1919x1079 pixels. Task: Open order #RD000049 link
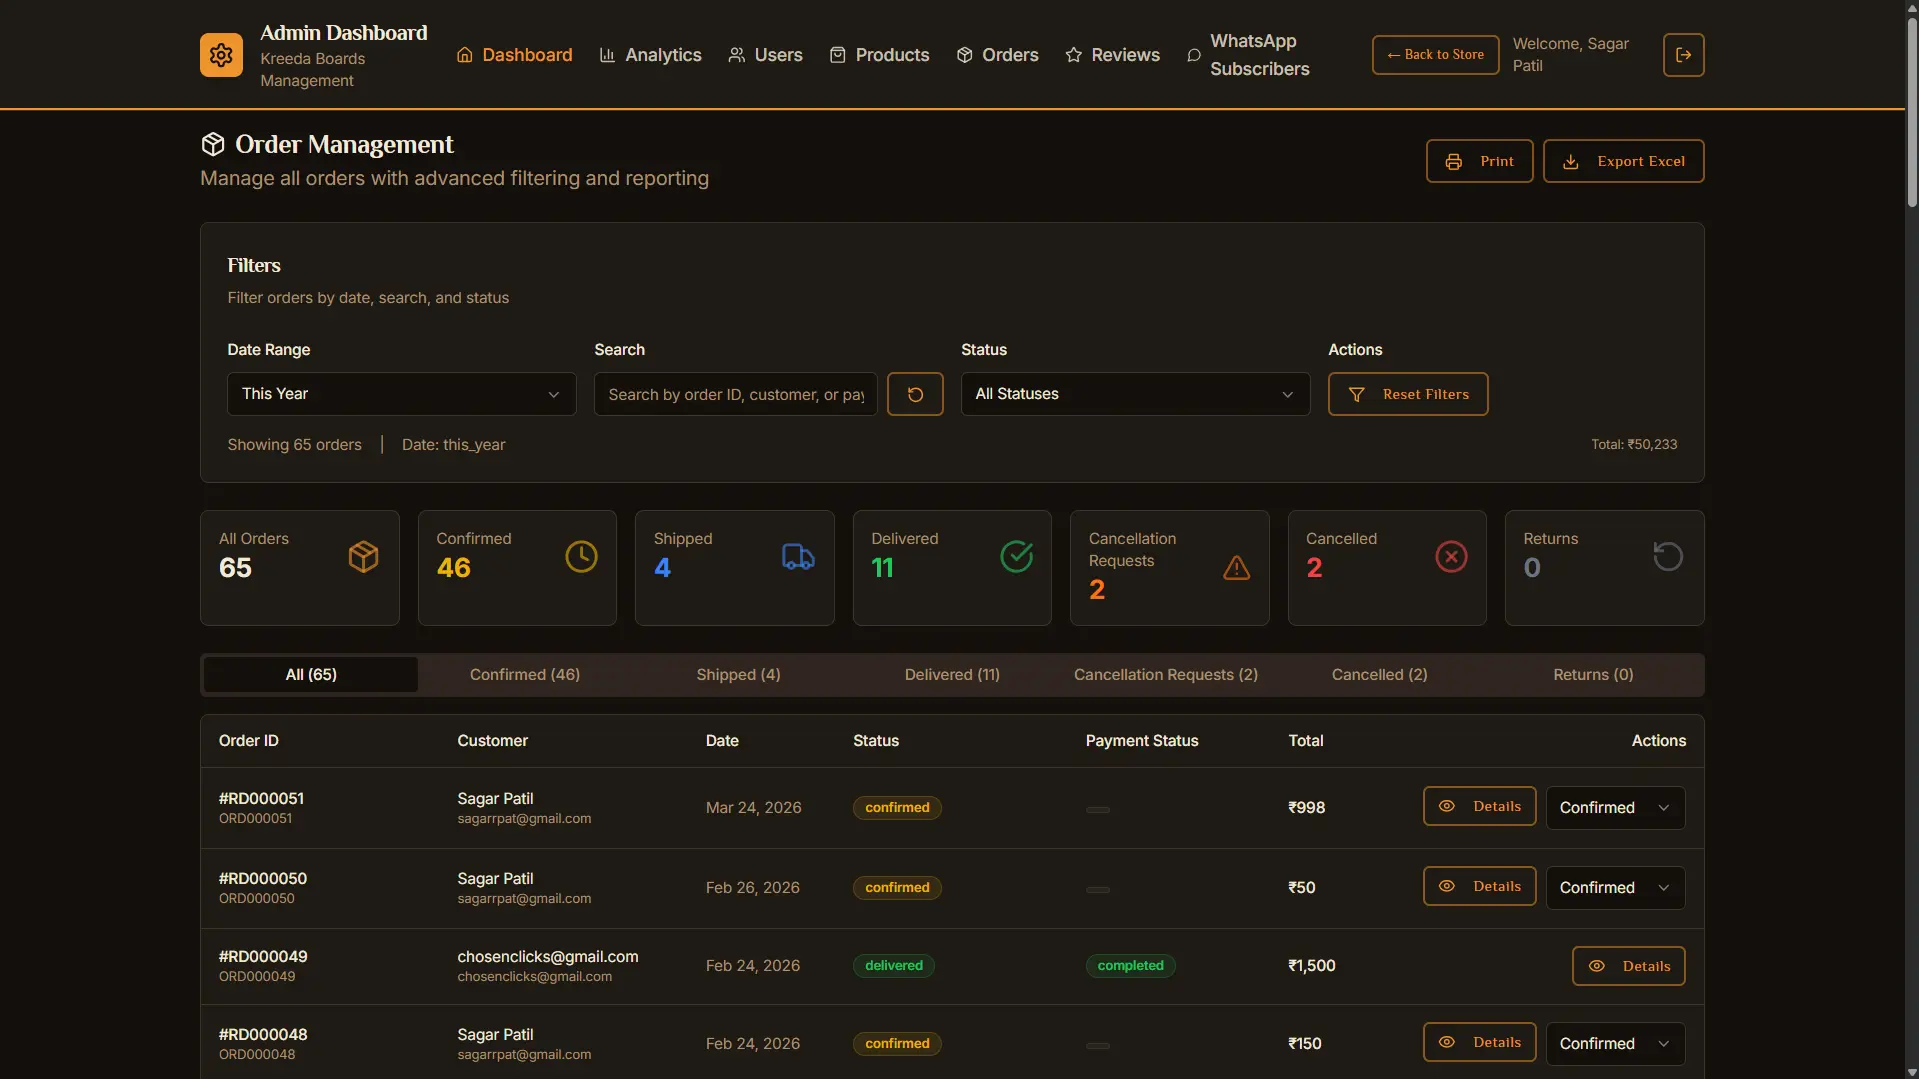coord(262,955)
